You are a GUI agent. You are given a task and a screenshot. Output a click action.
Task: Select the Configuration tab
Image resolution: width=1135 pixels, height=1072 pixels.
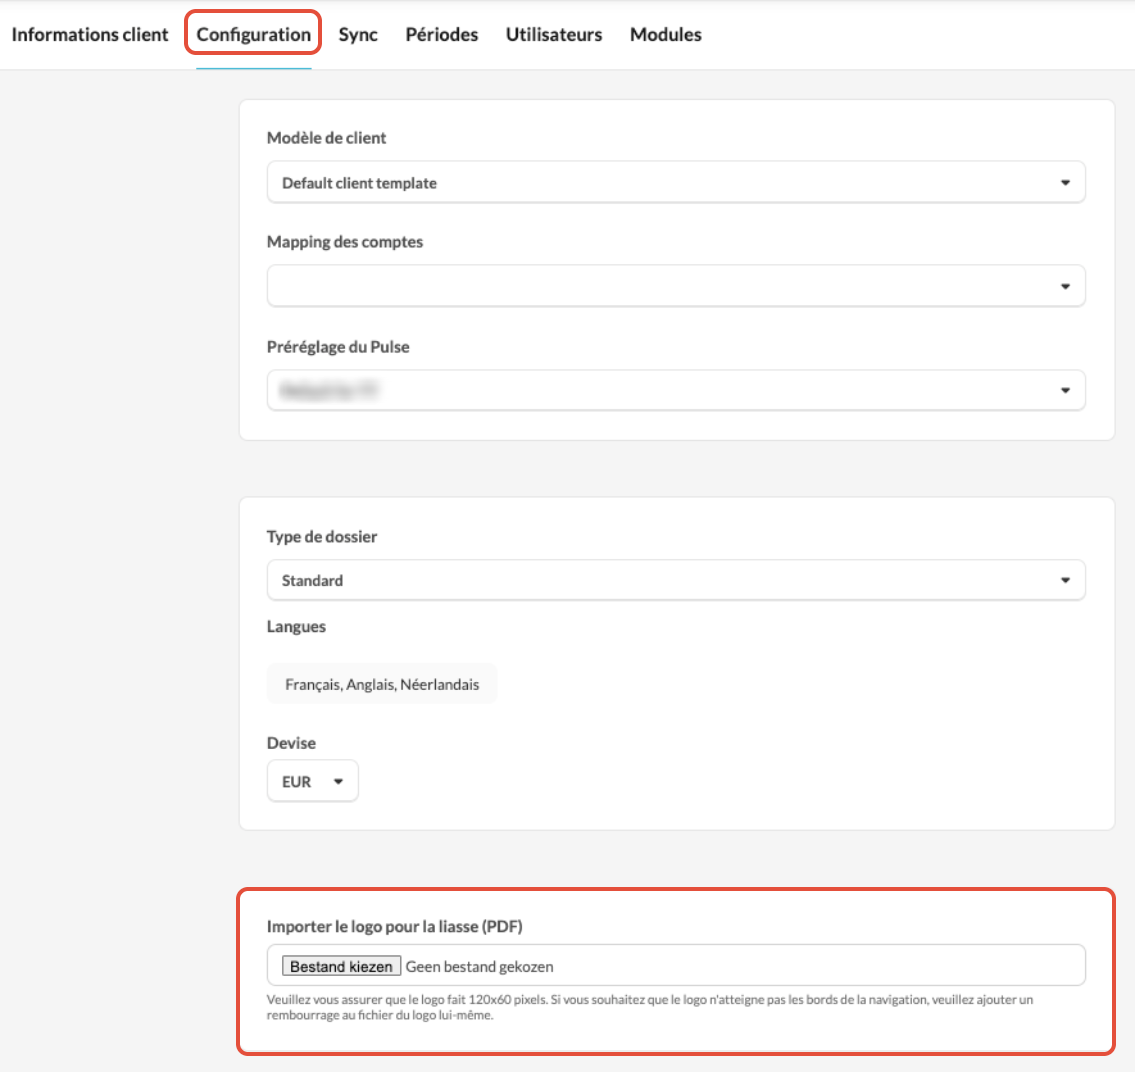coord(253,35)
